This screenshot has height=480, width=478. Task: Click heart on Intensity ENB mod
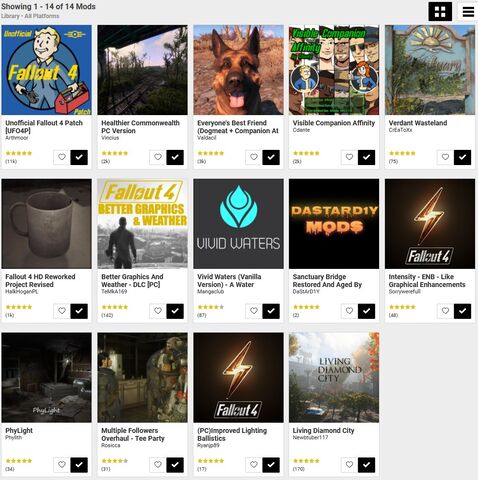click(x=445, y=311)
